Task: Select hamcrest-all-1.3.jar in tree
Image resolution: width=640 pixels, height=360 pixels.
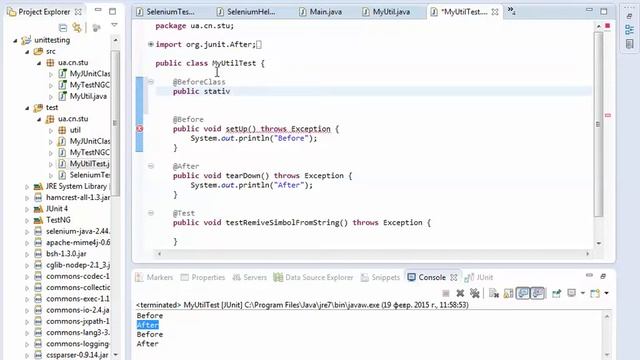Action: click(x=72, y=198)
